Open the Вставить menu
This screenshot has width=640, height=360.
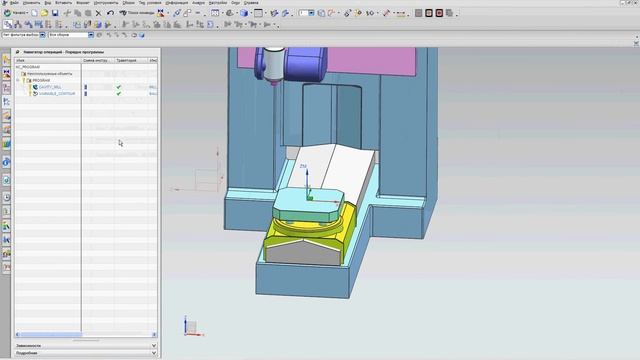(x=63, y=3)
